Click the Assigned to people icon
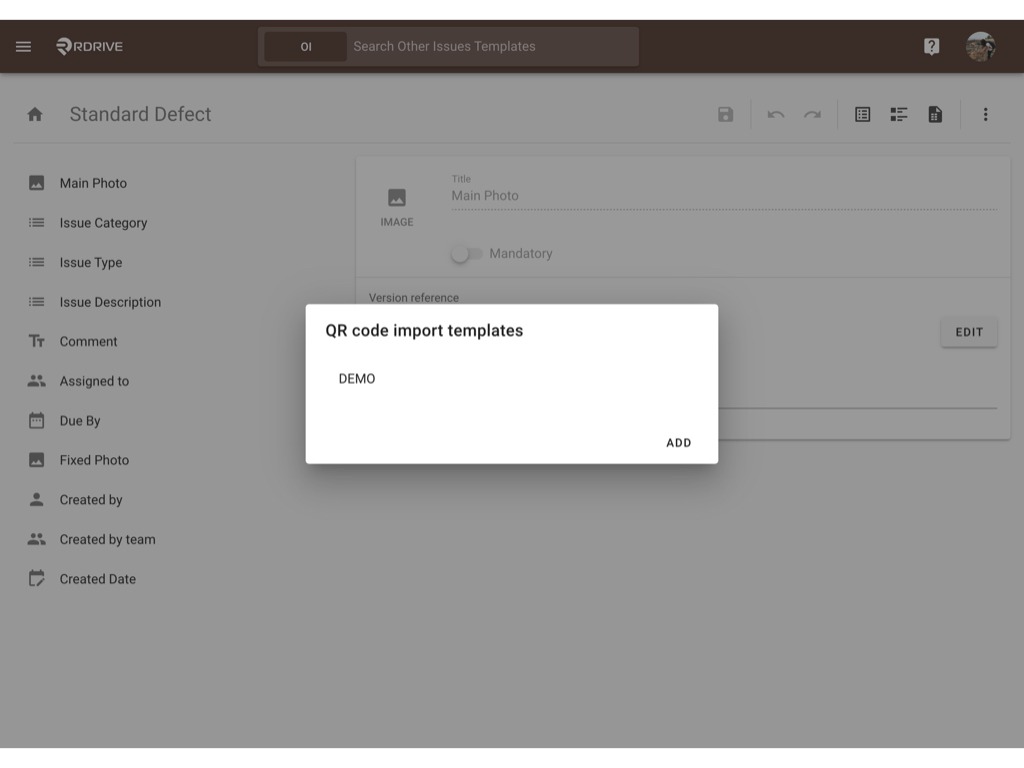Screen dimensions: 1024x768 37,381
